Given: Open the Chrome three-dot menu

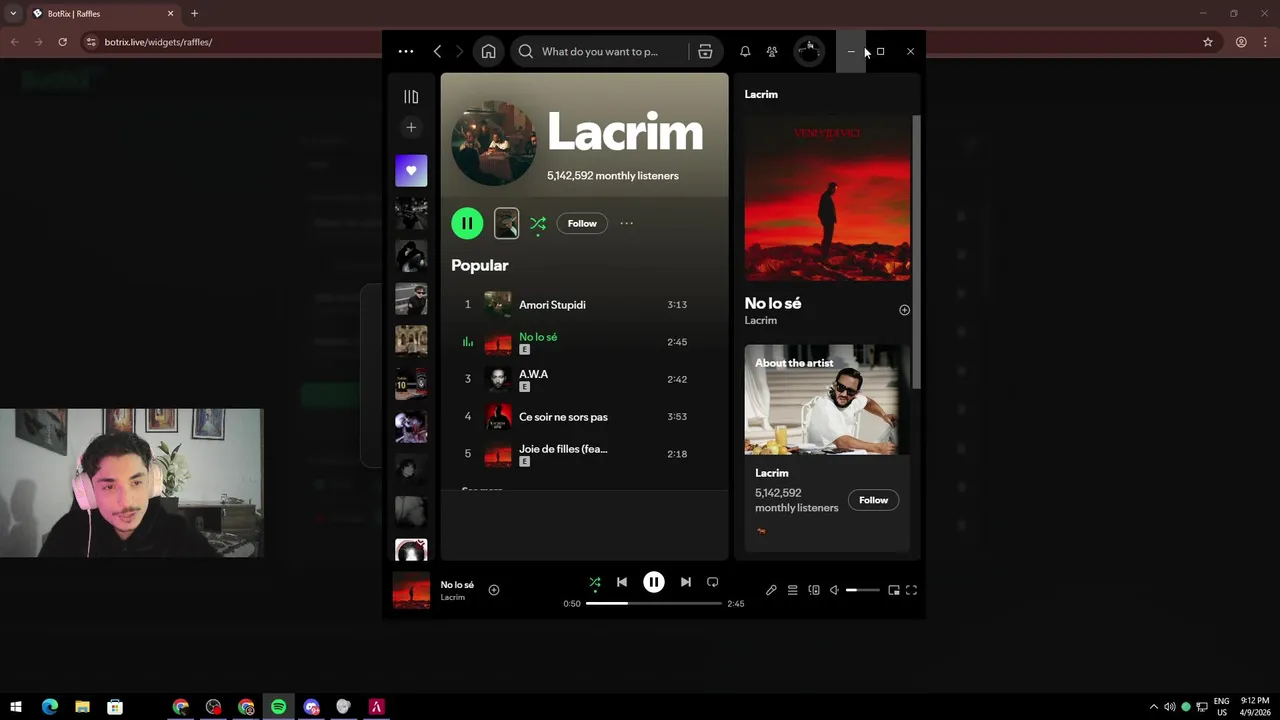Looking at the screenshot, I should pos(1266,42).
